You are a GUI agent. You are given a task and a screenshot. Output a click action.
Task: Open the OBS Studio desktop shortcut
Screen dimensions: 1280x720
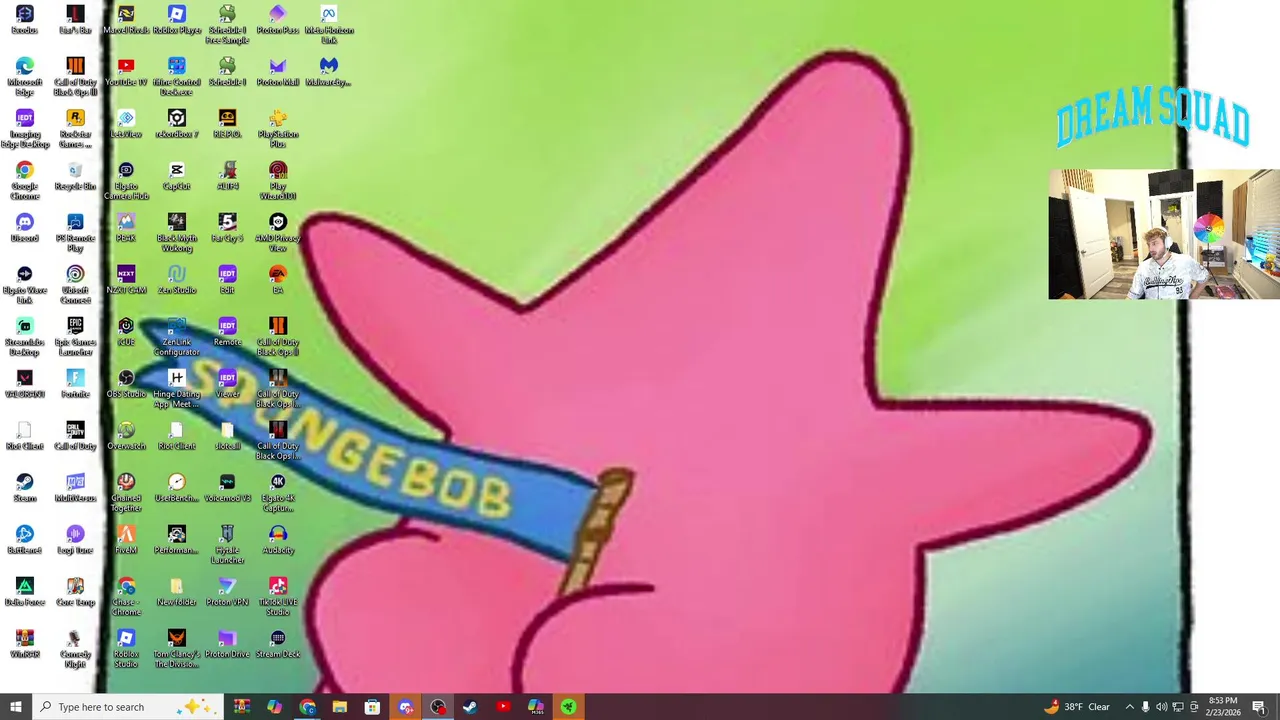tap(126, 384)
